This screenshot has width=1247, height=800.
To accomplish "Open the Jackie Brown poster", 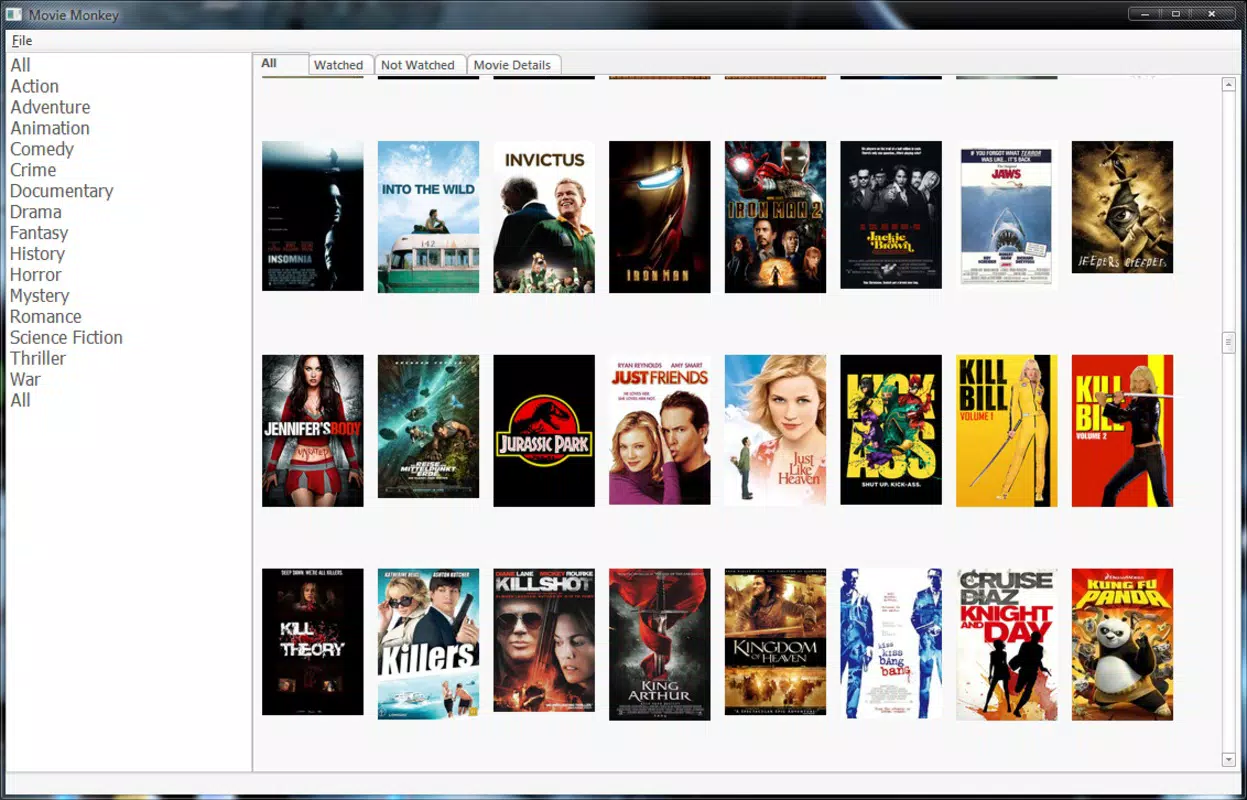I will click(x=891, y=215).
